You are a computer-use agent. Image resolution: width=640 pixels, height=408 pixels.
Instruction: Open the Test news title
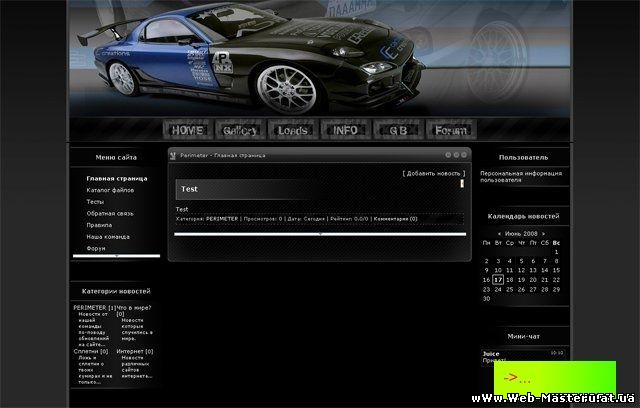click(189, 189)
